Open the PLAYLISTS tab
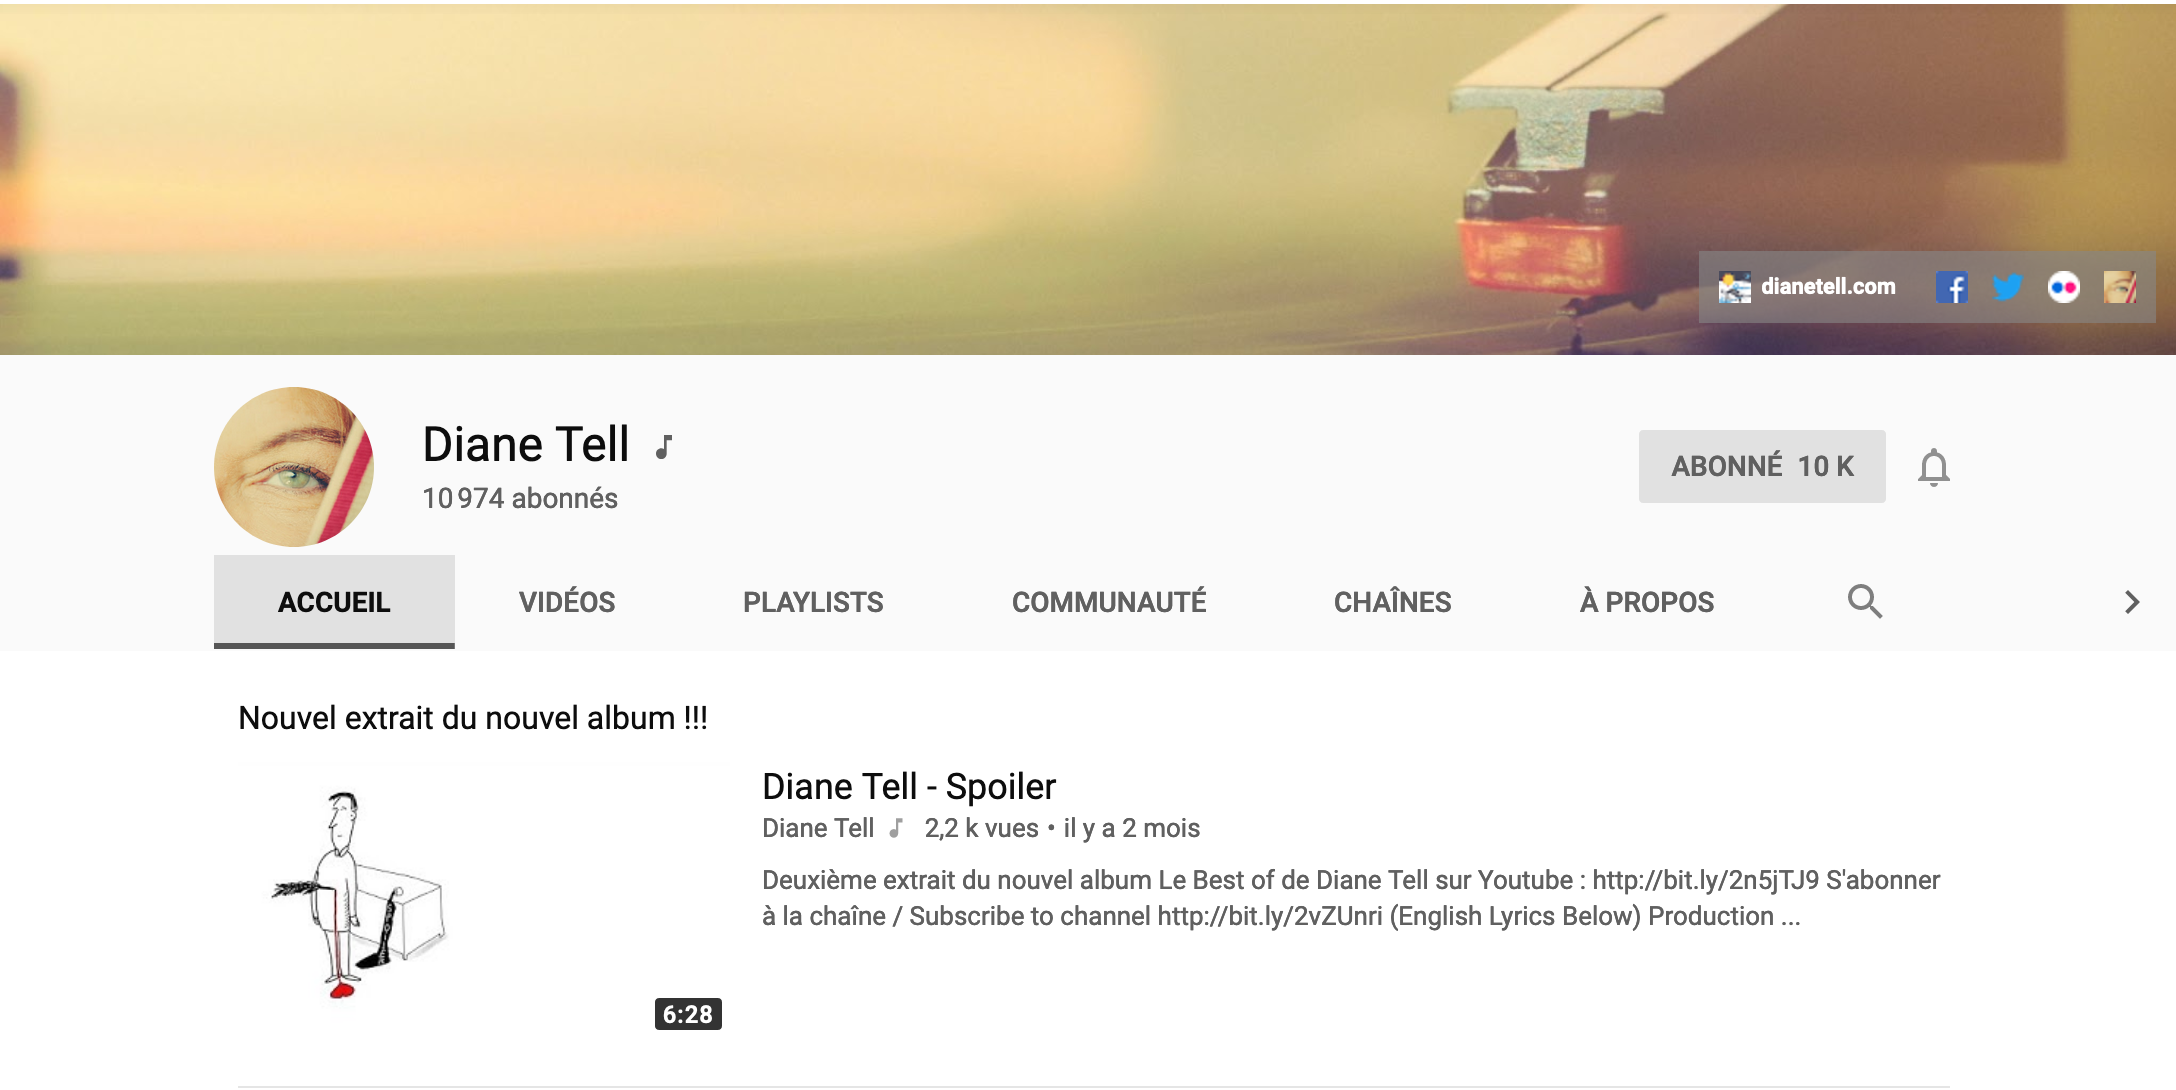2176x1090 pixels. click(x=813, y=602)
